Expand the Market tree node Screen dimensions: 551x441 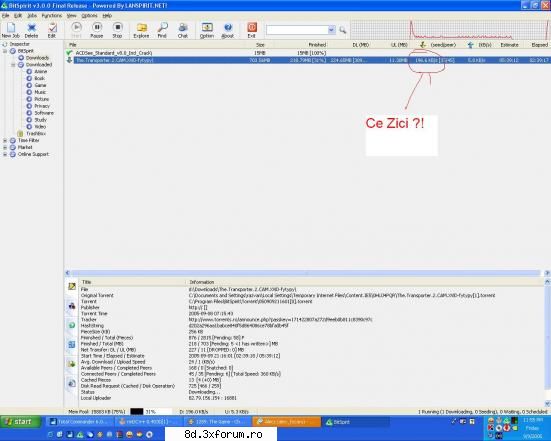click(5, 147)
